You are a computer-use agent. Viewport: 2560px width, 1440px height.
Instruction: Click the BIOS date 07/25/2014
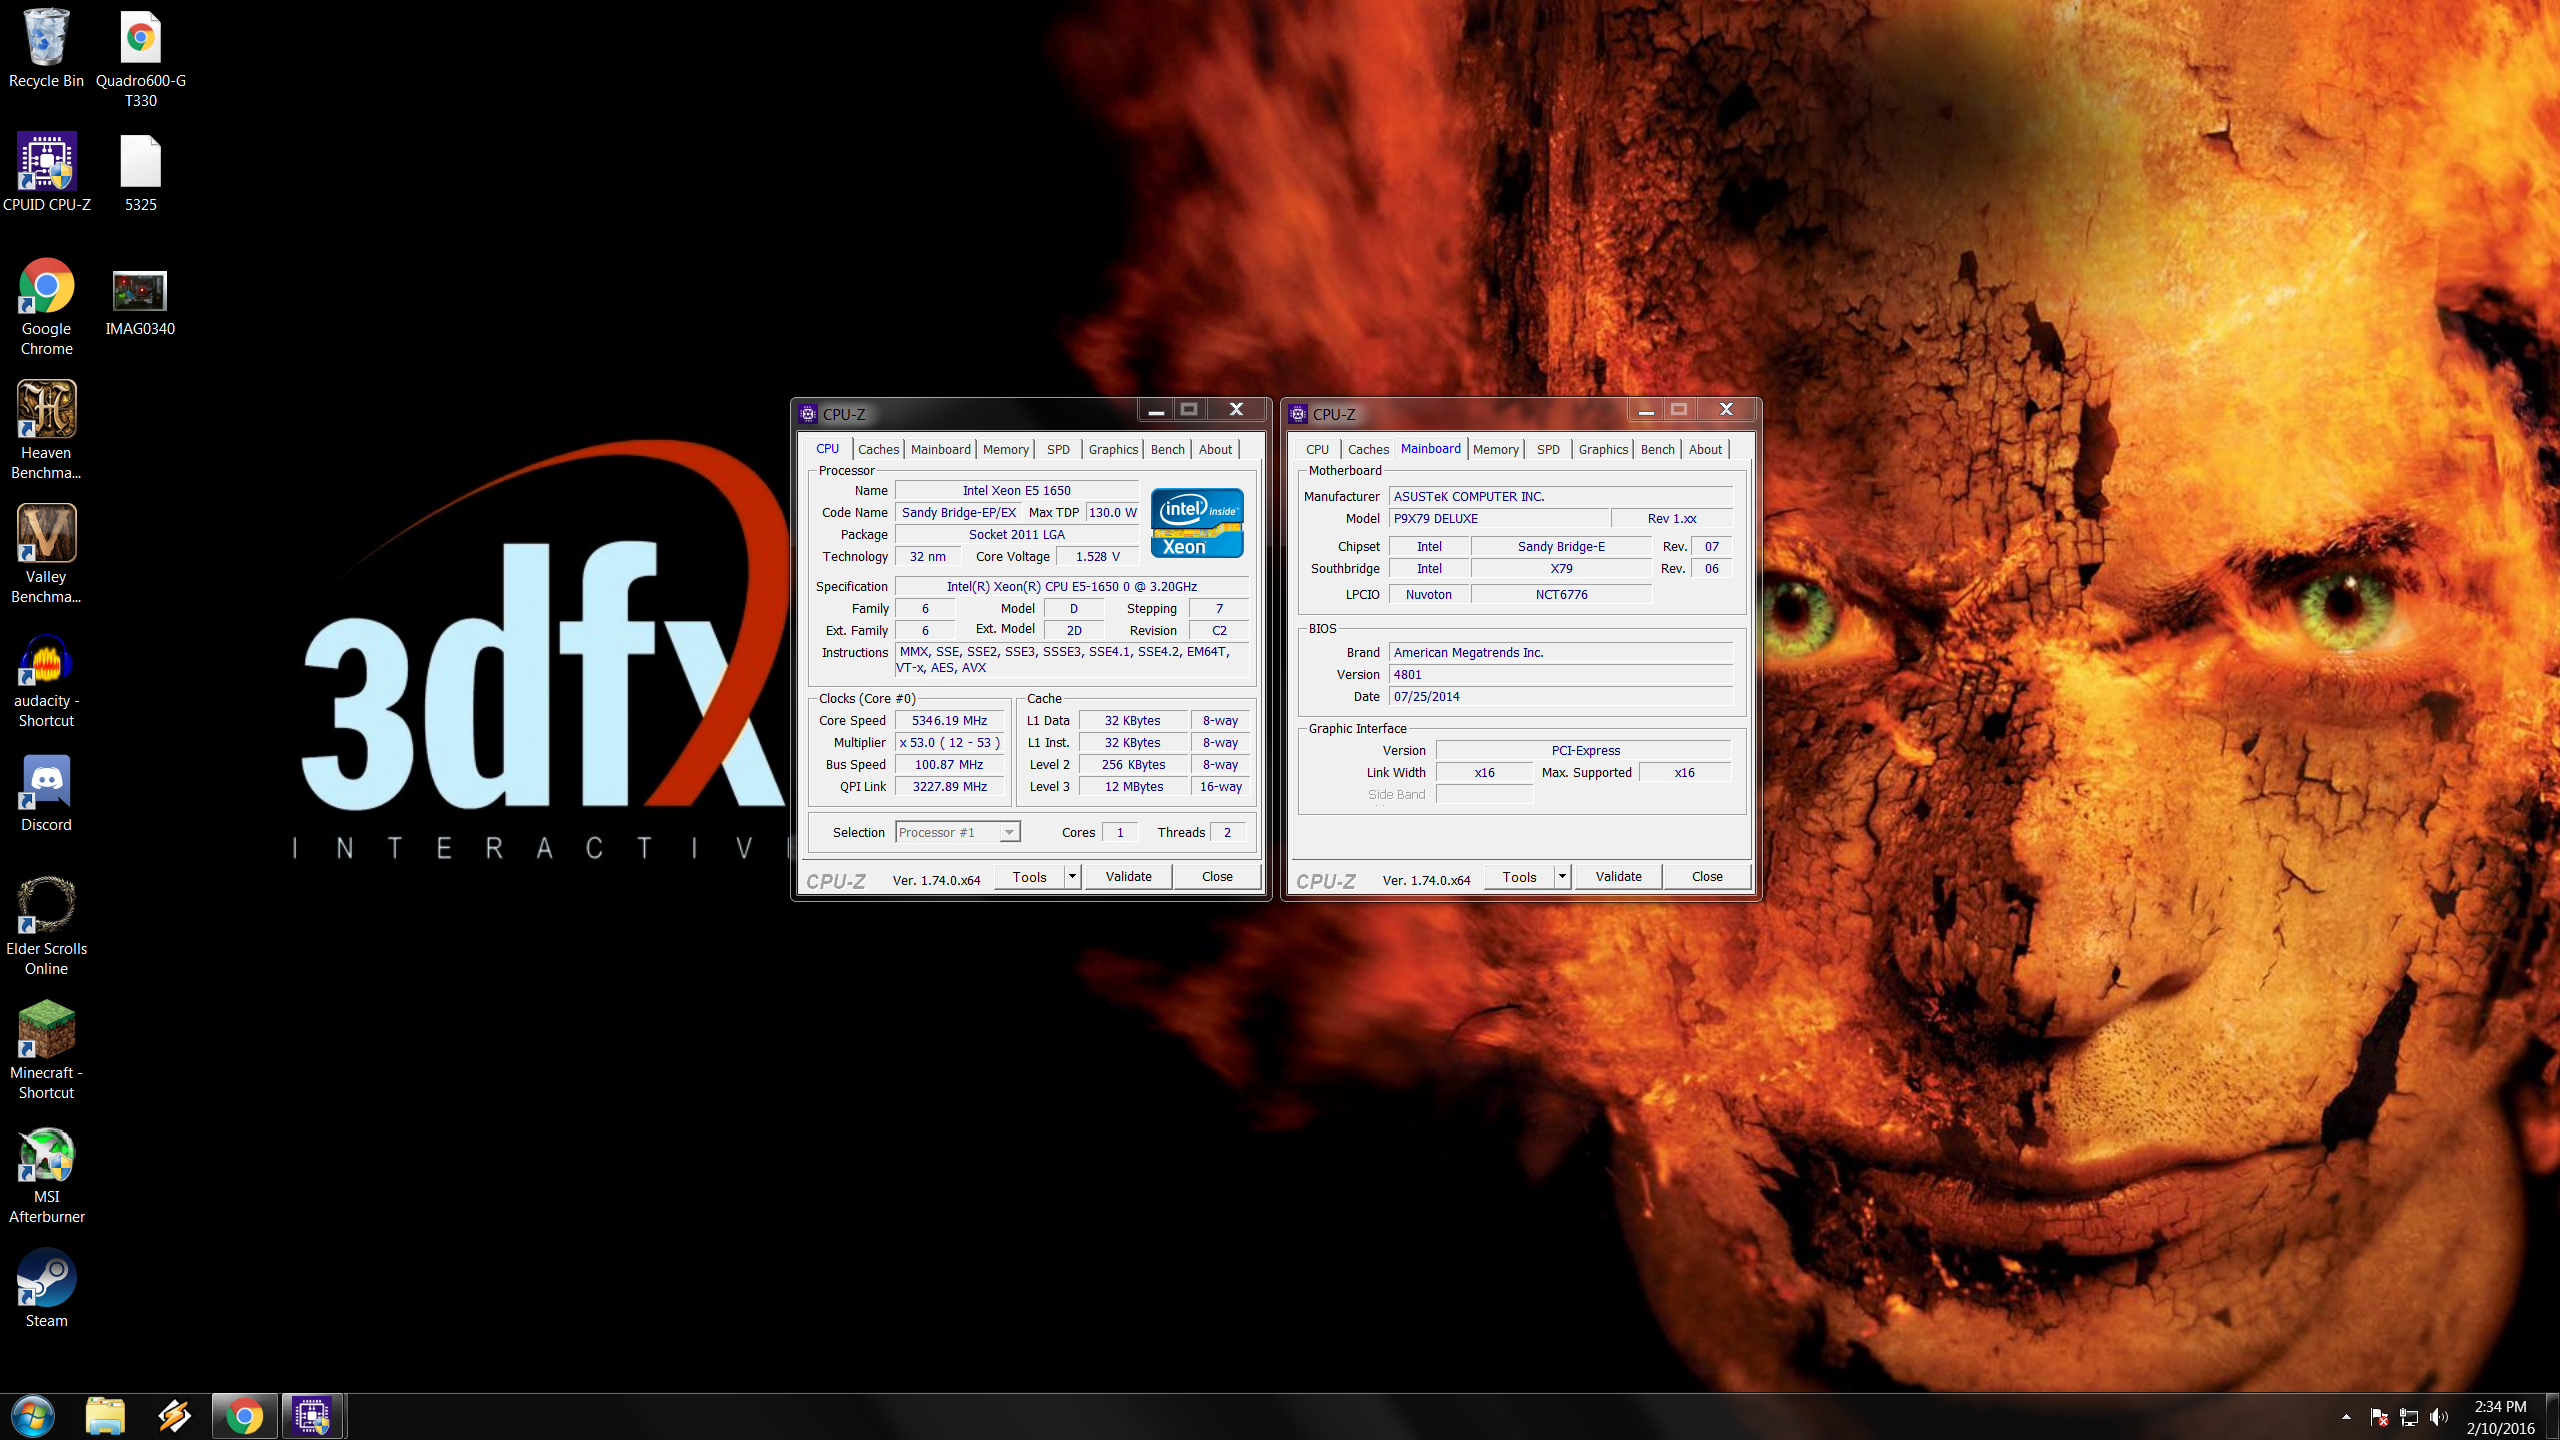tap(1560, 696)
